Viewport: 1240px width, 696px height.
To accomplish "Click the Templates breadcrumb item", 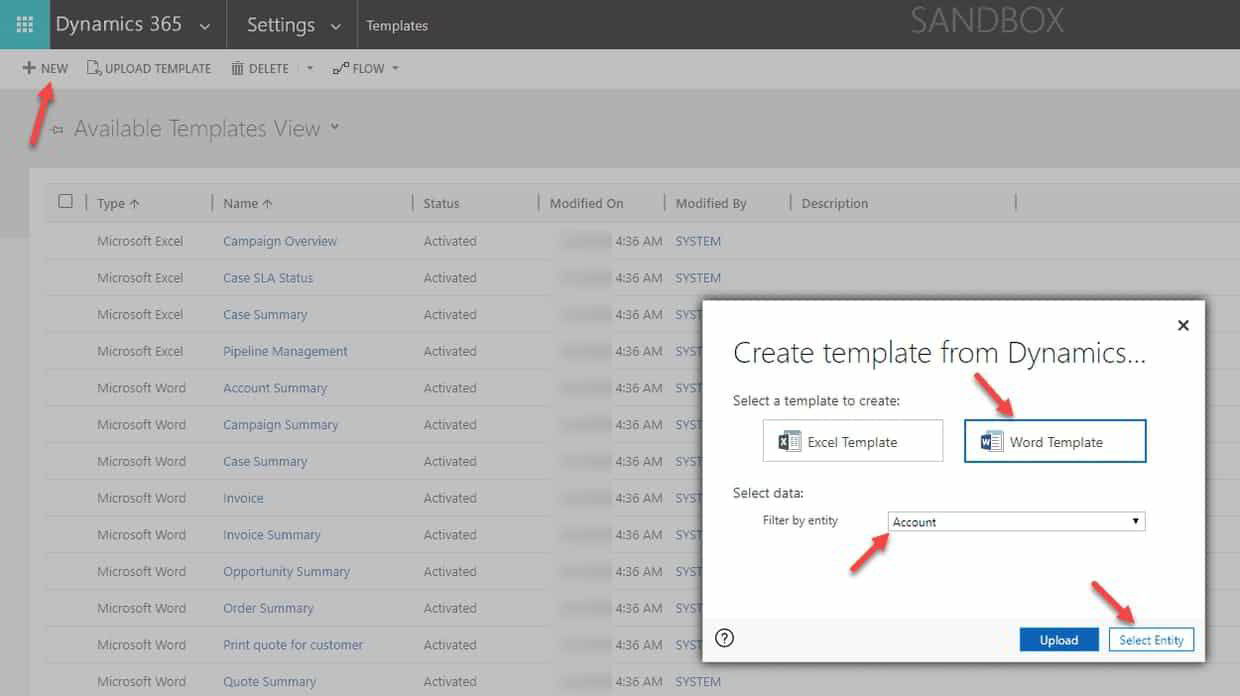I will [x=397, y=25].
